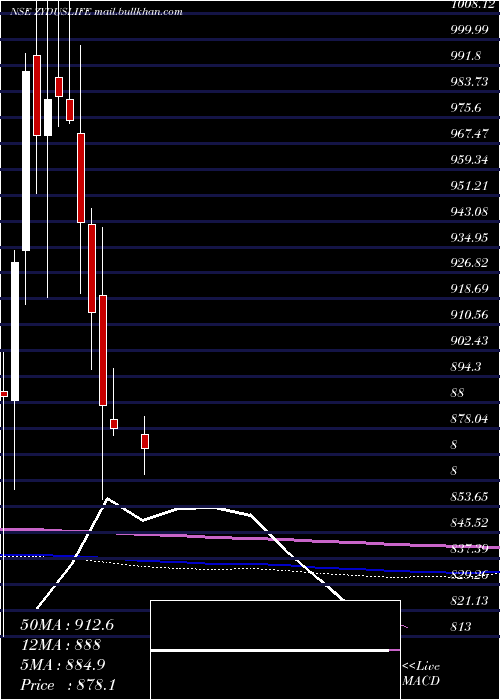Click the 983.73 price axis label

coord(470,82)
